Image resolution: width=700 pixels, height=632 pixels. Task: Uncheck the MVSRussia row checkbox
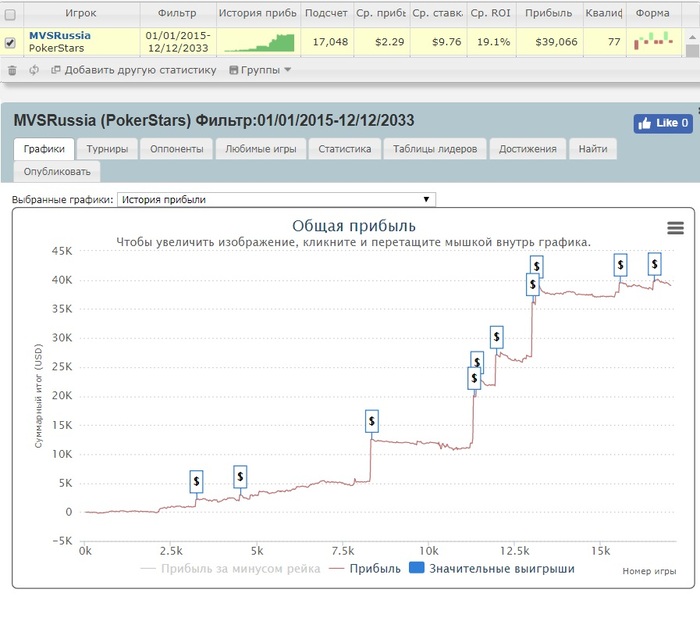point(10,42)
